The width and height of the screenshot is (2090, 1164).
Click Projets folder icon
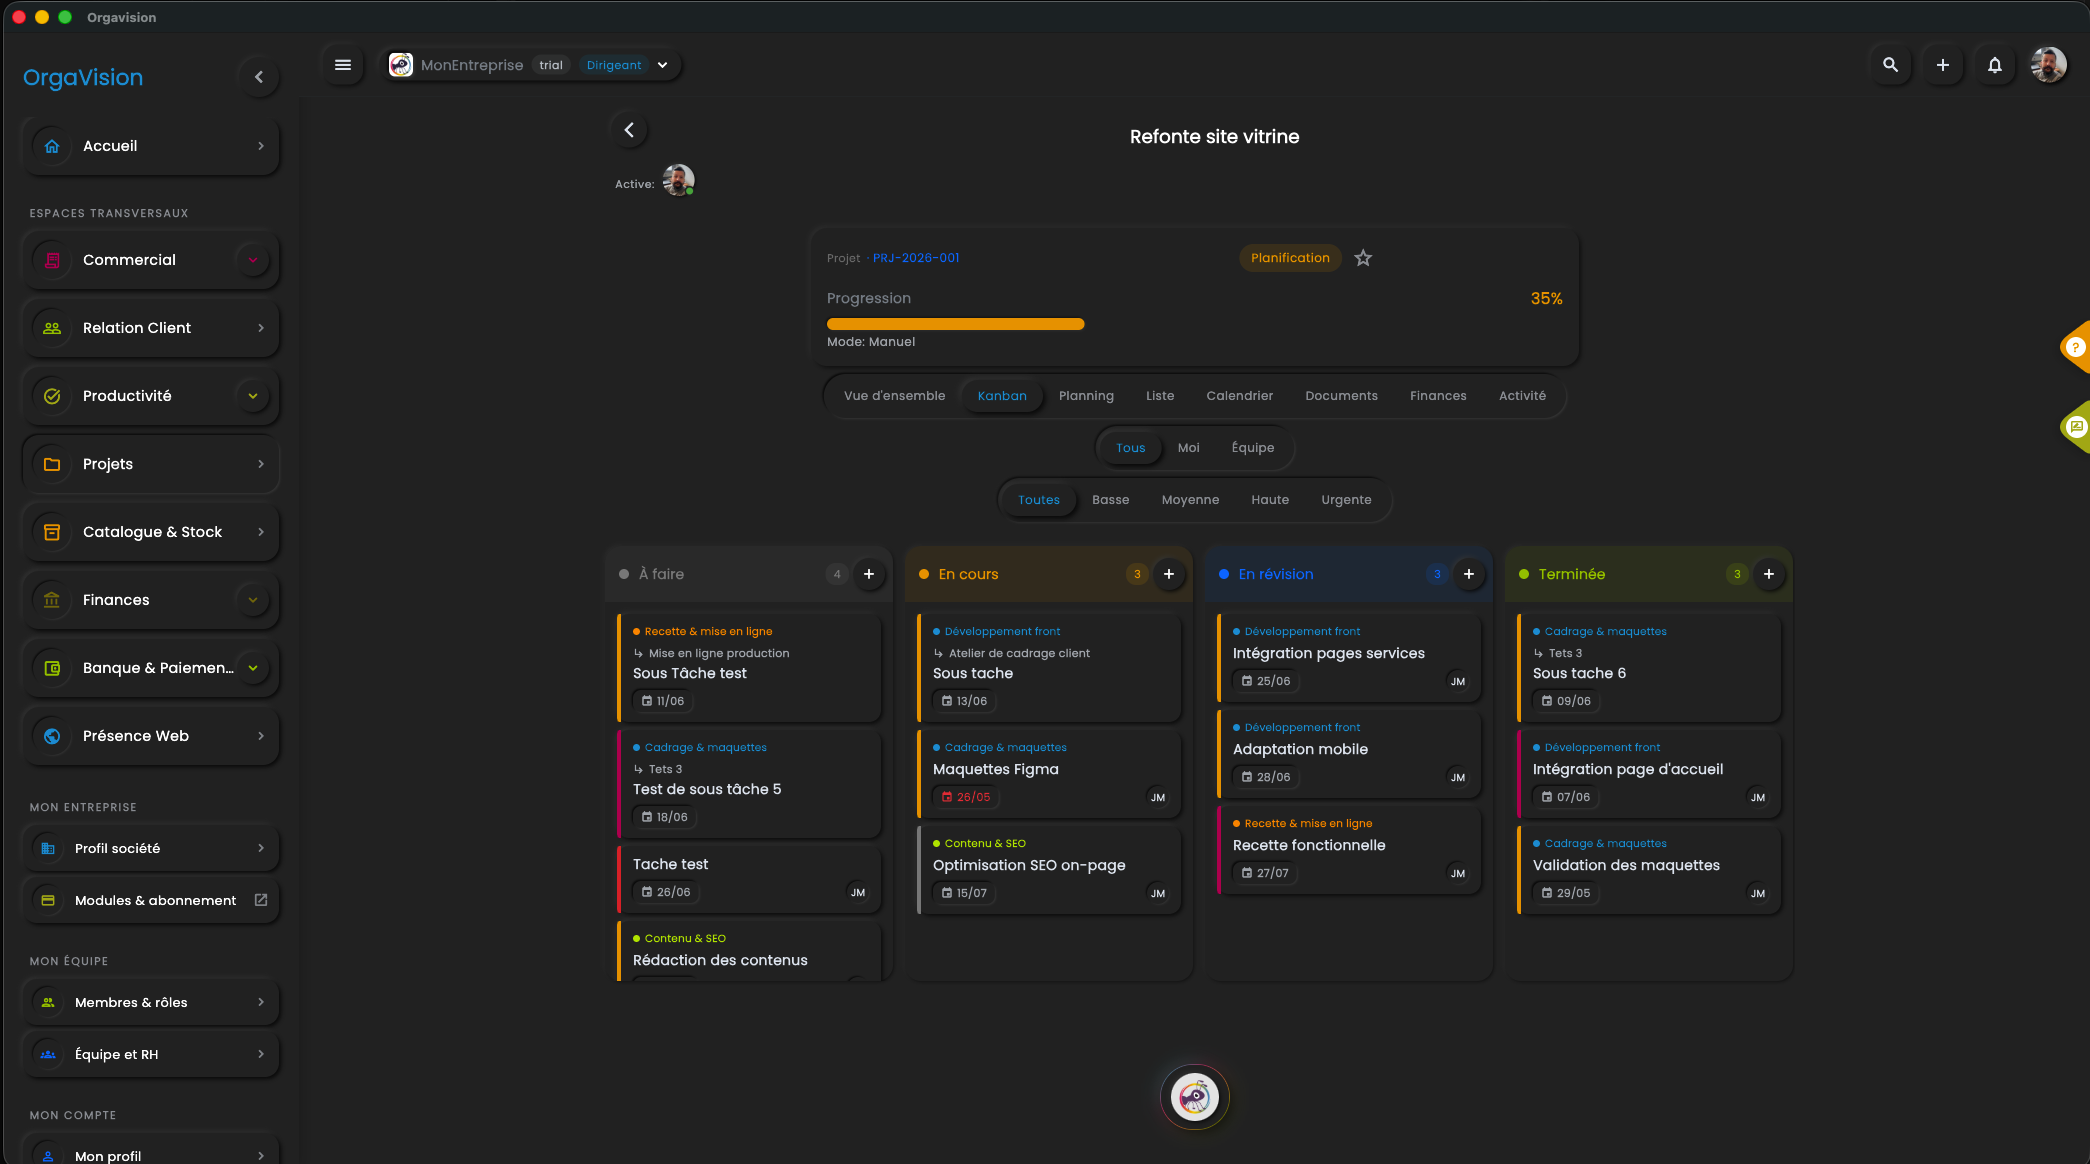click(x=52, y=464)
